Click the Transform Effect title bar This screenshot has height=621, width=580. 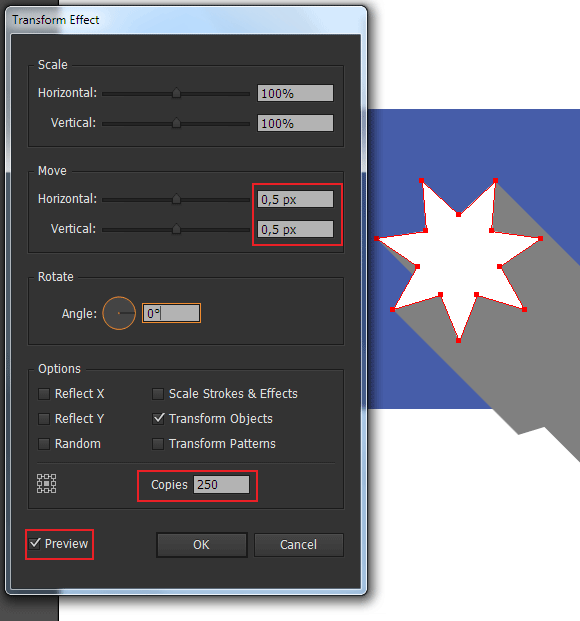[x=186, y=20]
